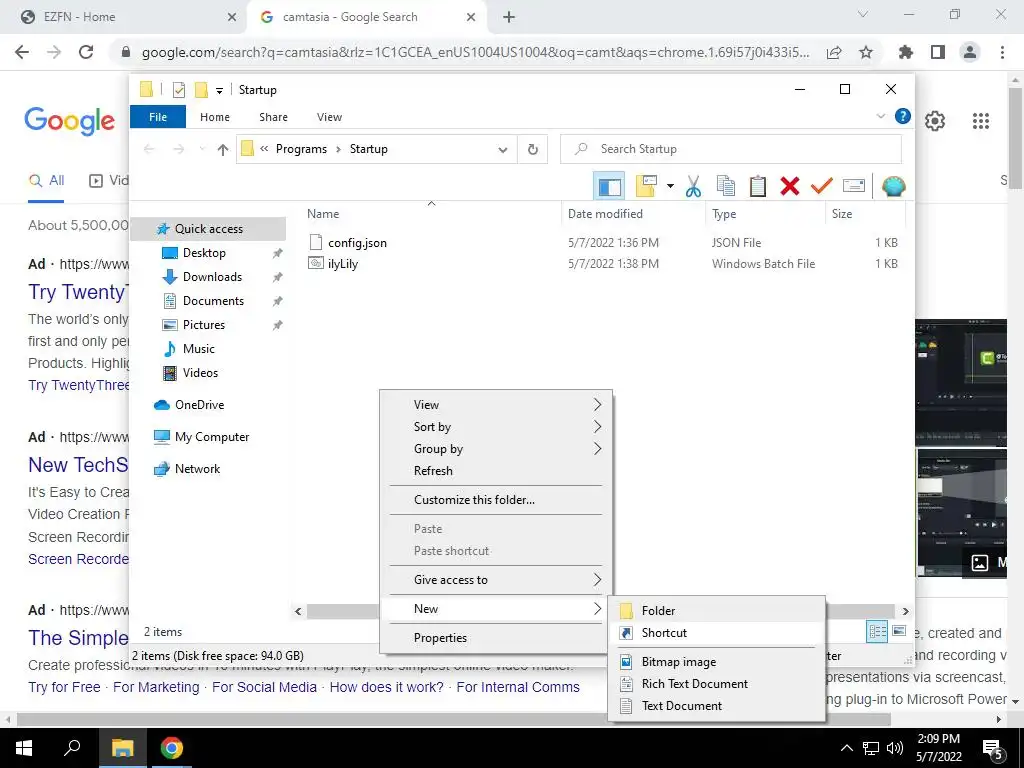1024x768 pixels.
Task: Click the Explorer refresh button
Action: point(533,150)
